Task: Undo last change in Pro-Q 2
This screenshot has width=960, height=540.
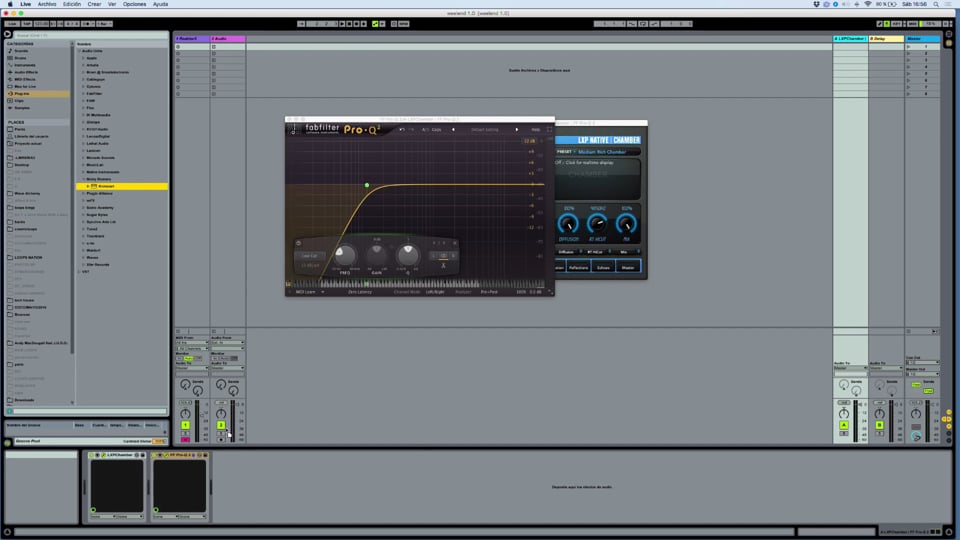Action: click(402, 130)
